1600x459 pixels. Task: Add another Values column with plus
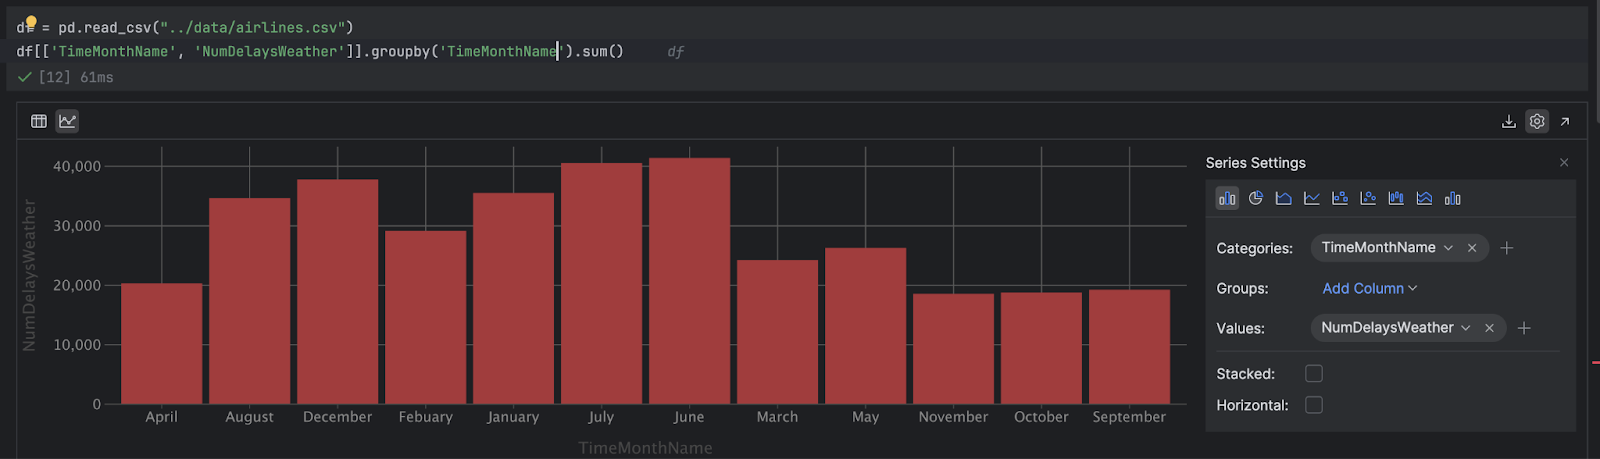tap(1524, 328)
